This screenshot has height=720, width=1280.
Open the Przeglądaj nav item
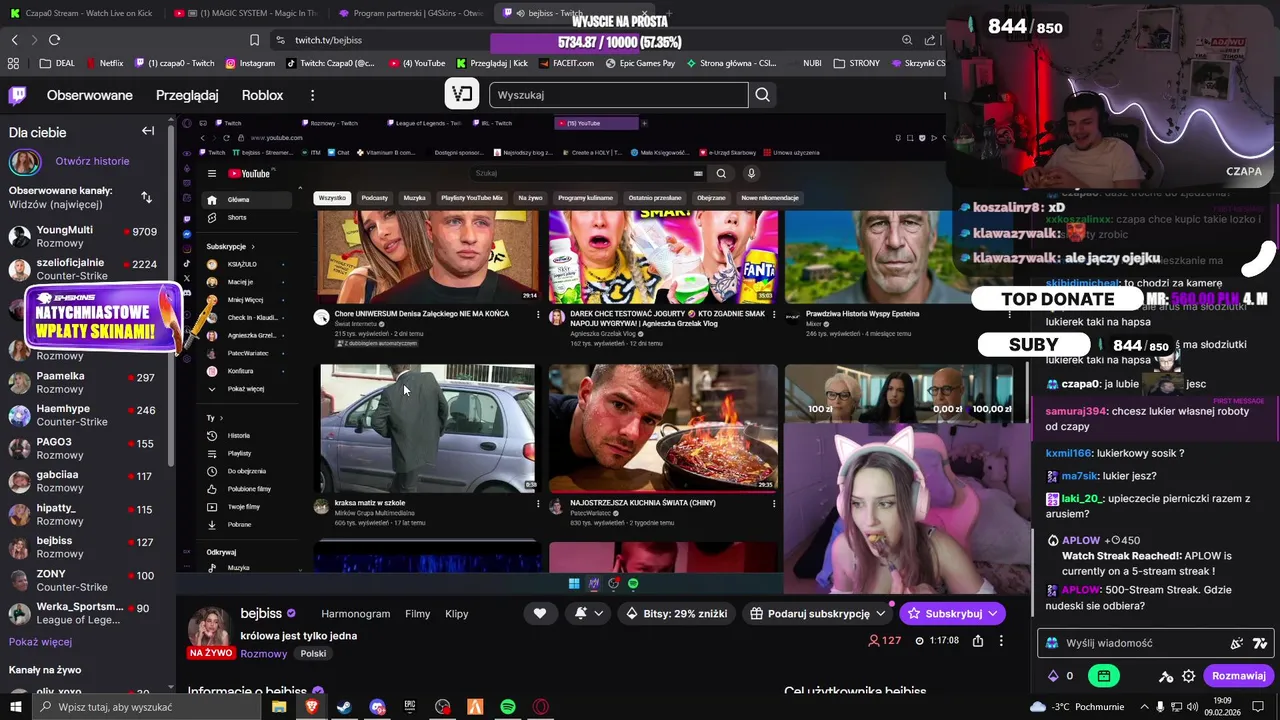(x=187, y=95)
